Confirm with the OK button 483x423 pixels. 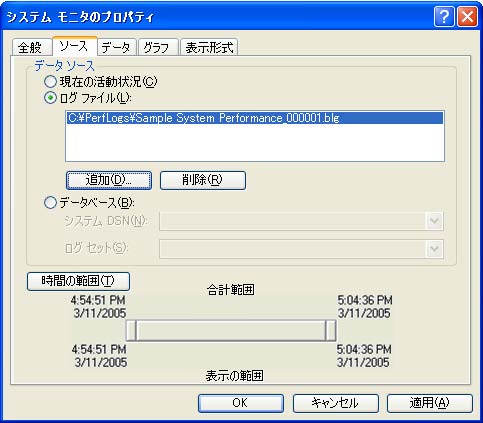[241, 403]
